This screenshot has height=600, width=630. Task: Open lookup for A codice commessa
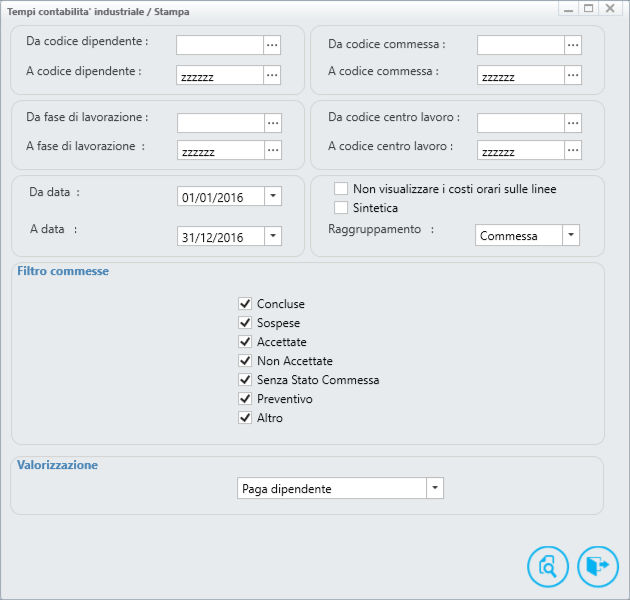573,75
